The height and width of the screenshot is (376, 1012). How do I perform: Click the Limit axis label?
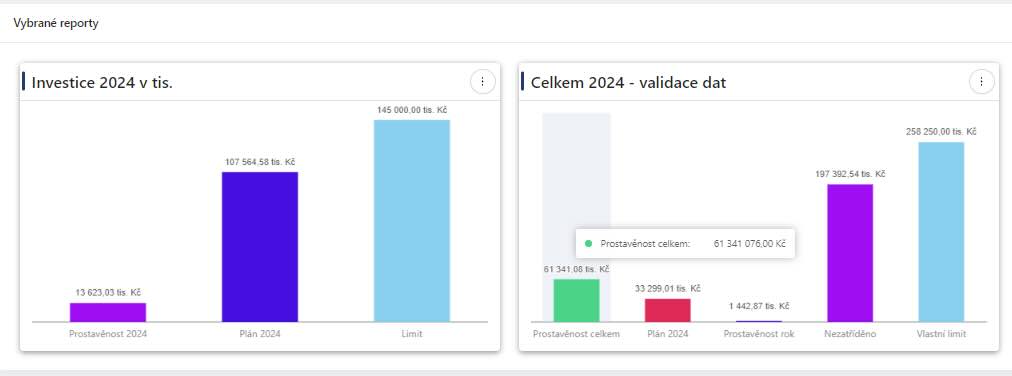point(412,334)
